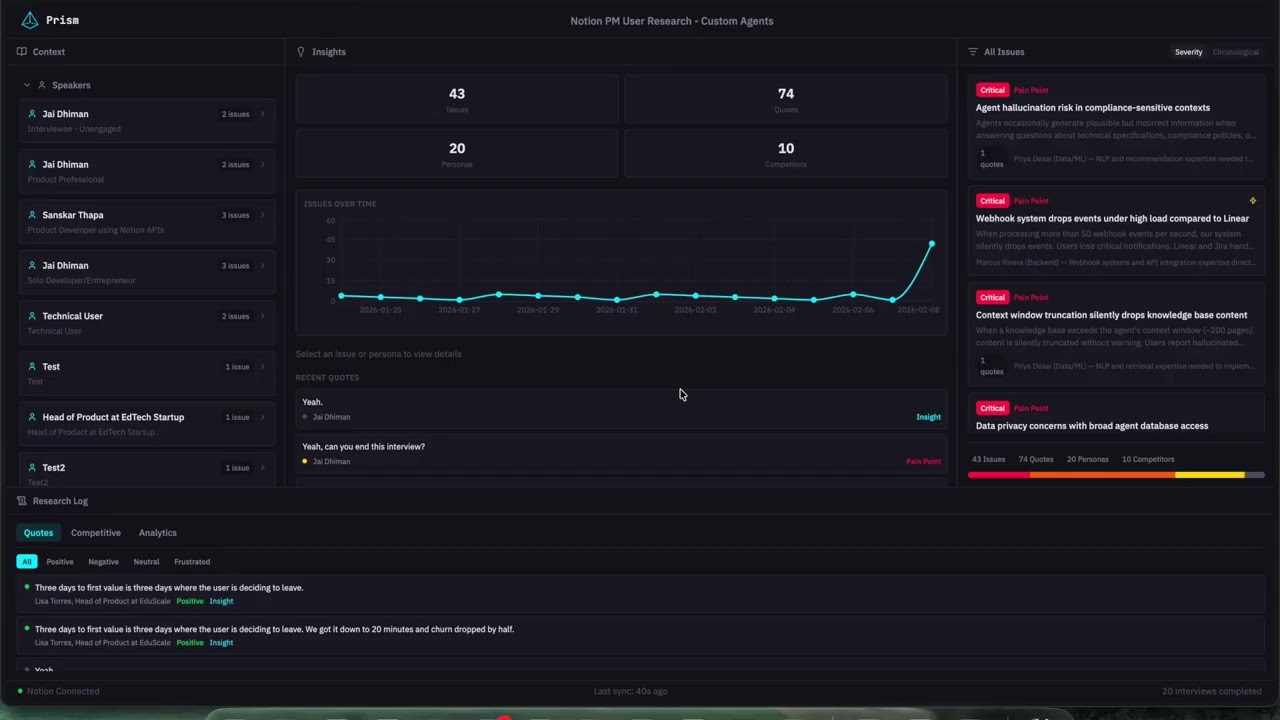Screen dimensions: 1280x720
Task: Click "10 Competitors" in issues summary footer
Action: [x=1148, y=459]
